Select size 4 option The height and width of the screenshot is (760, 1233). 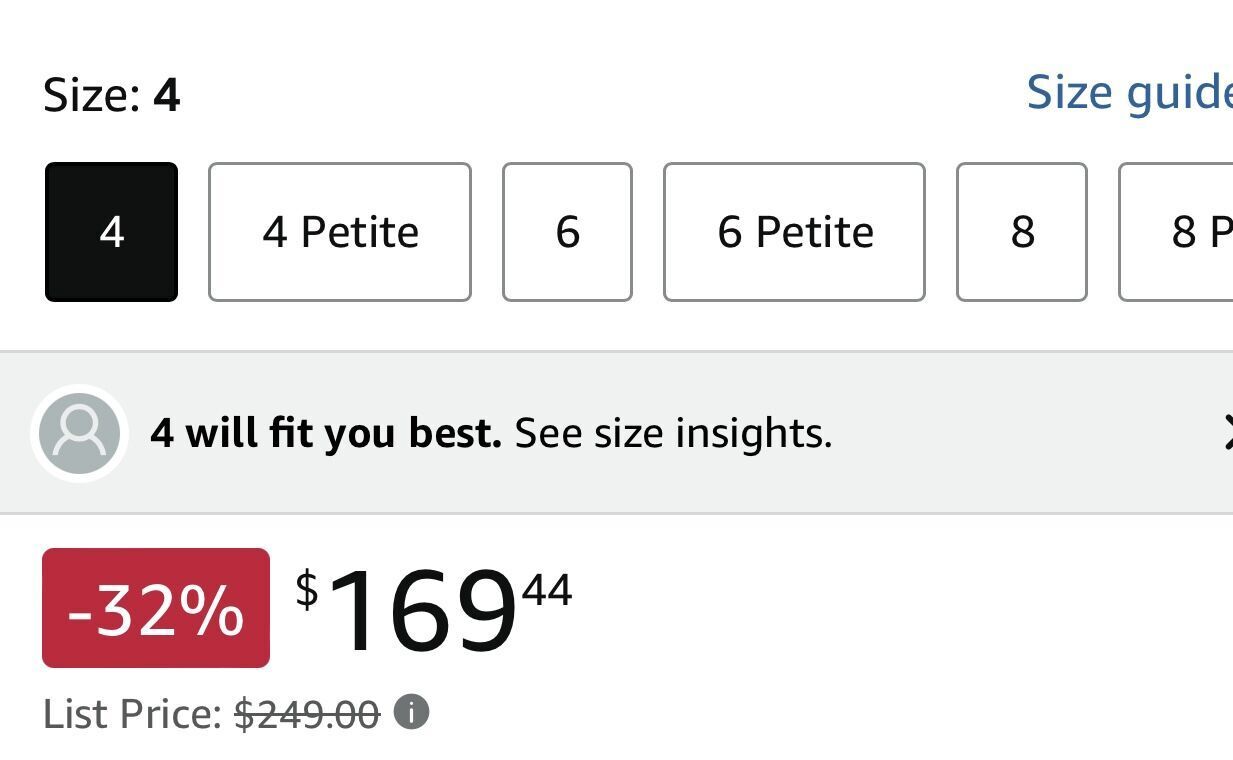click(x=111, y=232)
